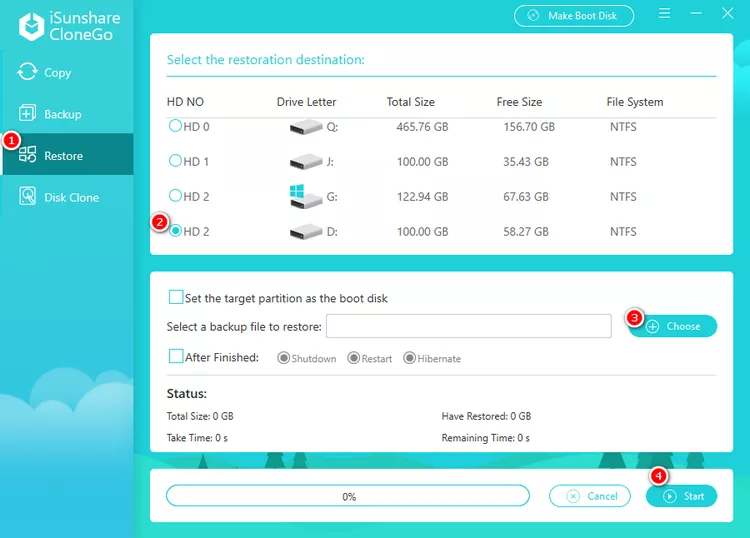Click the Windows system drive icon for G:

(x=306, y=197)
